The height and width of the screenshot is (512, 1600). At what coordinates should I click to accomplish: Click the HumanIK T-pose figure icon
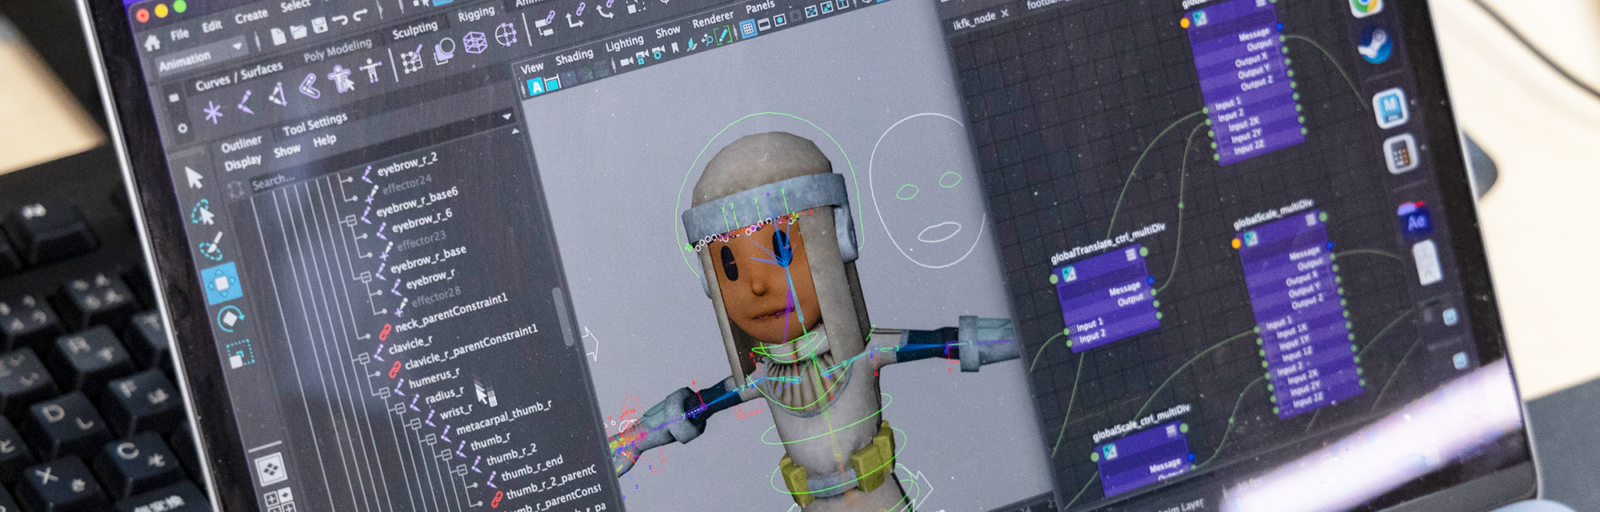point(371,70)
